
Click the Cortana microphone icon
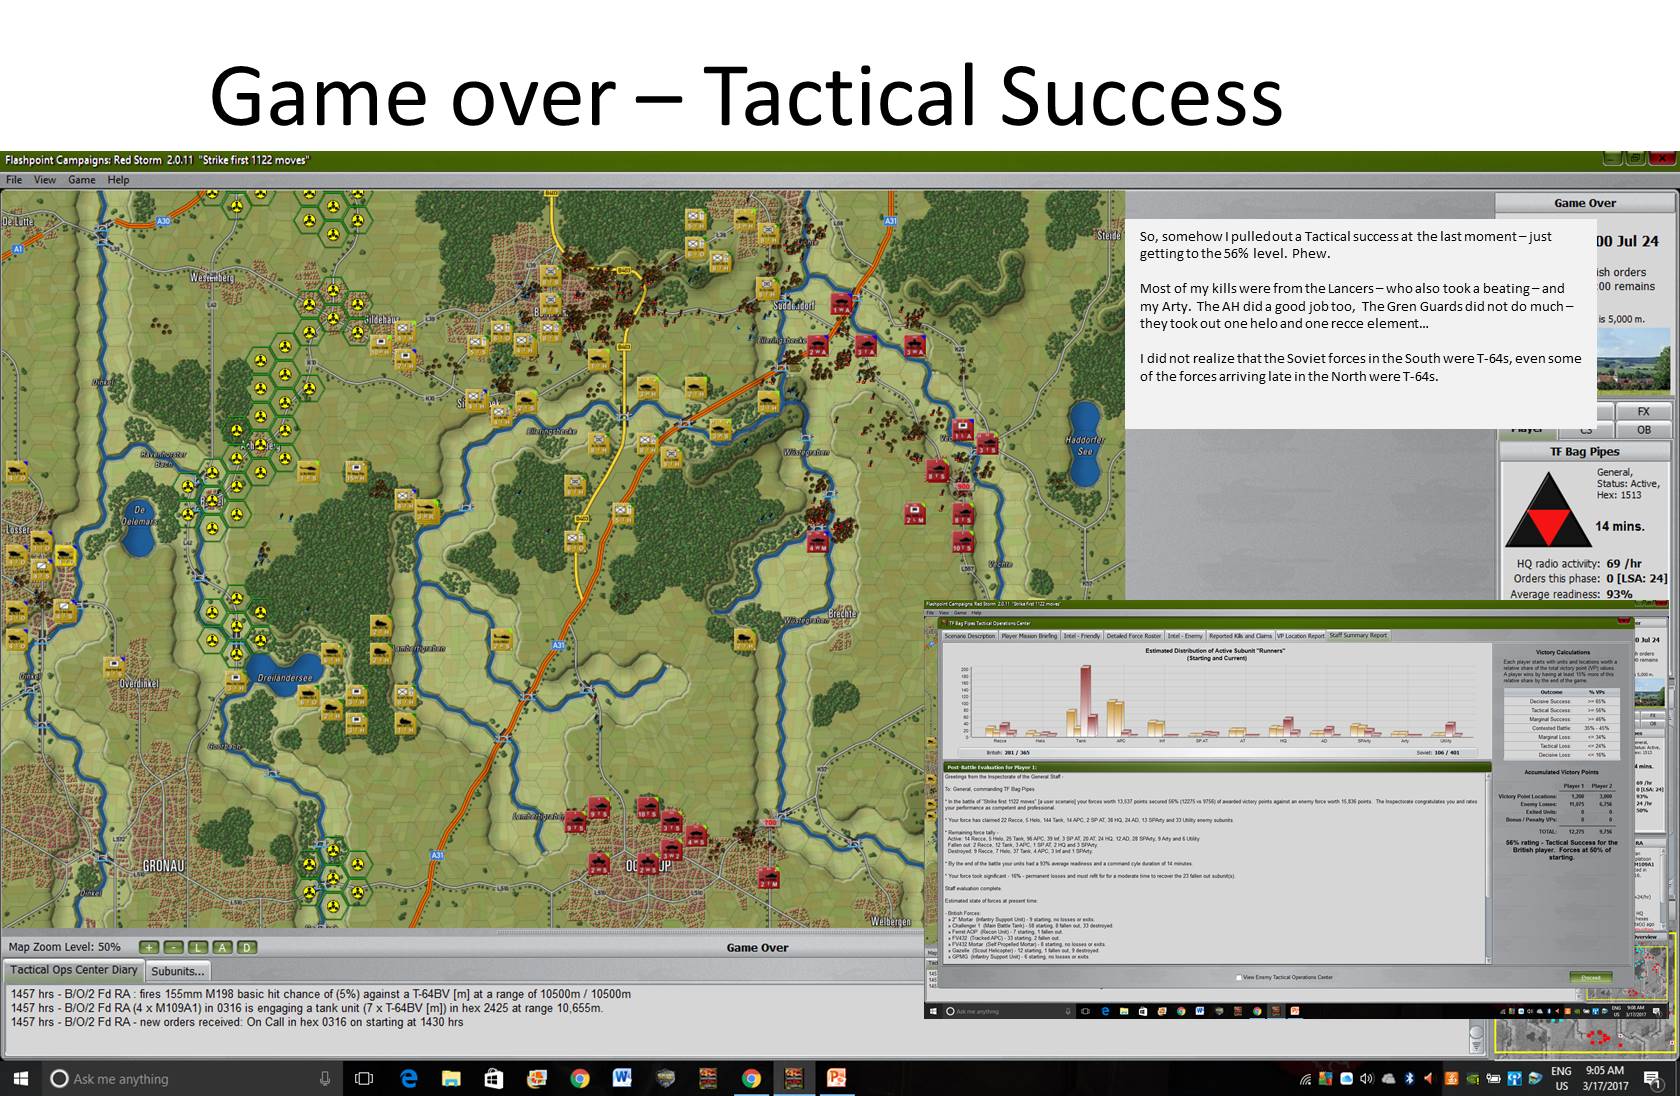pos(325,1078)
